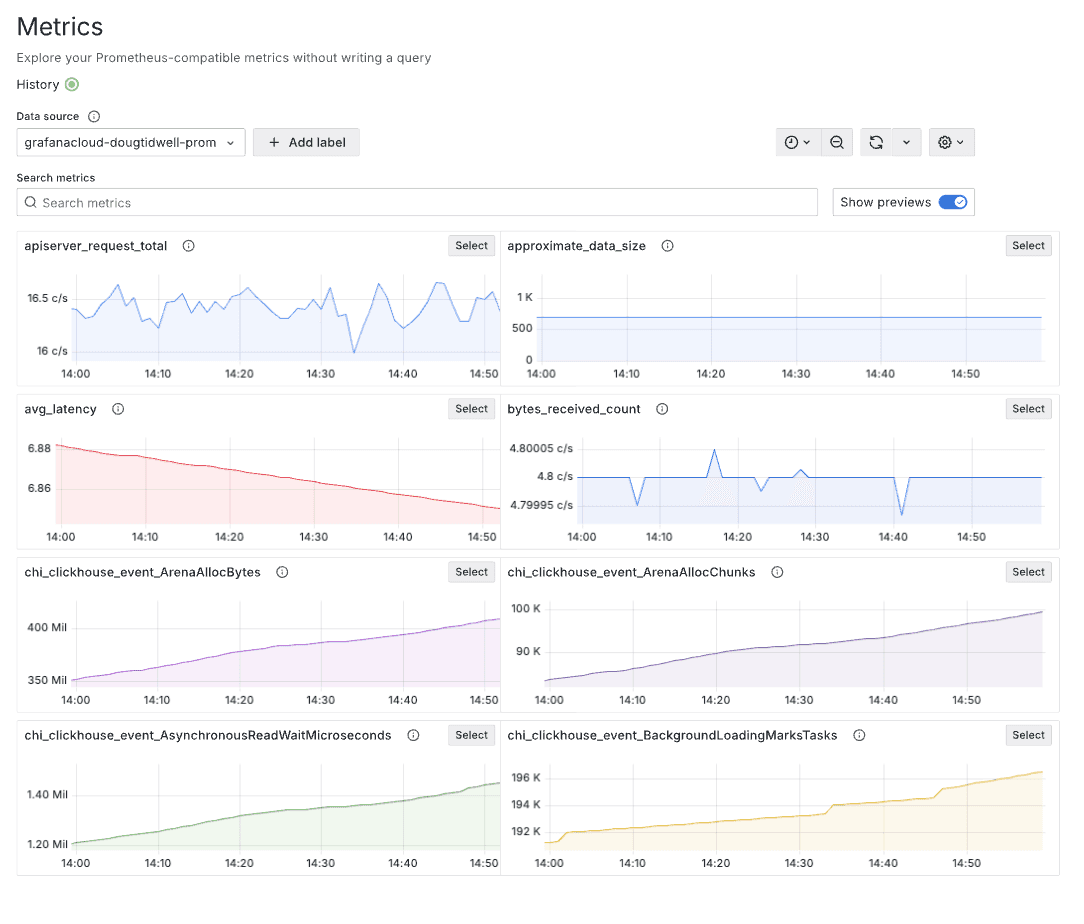Click the info icon beside avg_latency
This screenshot has width=1084, height=924.
click(x=118, y=409)
